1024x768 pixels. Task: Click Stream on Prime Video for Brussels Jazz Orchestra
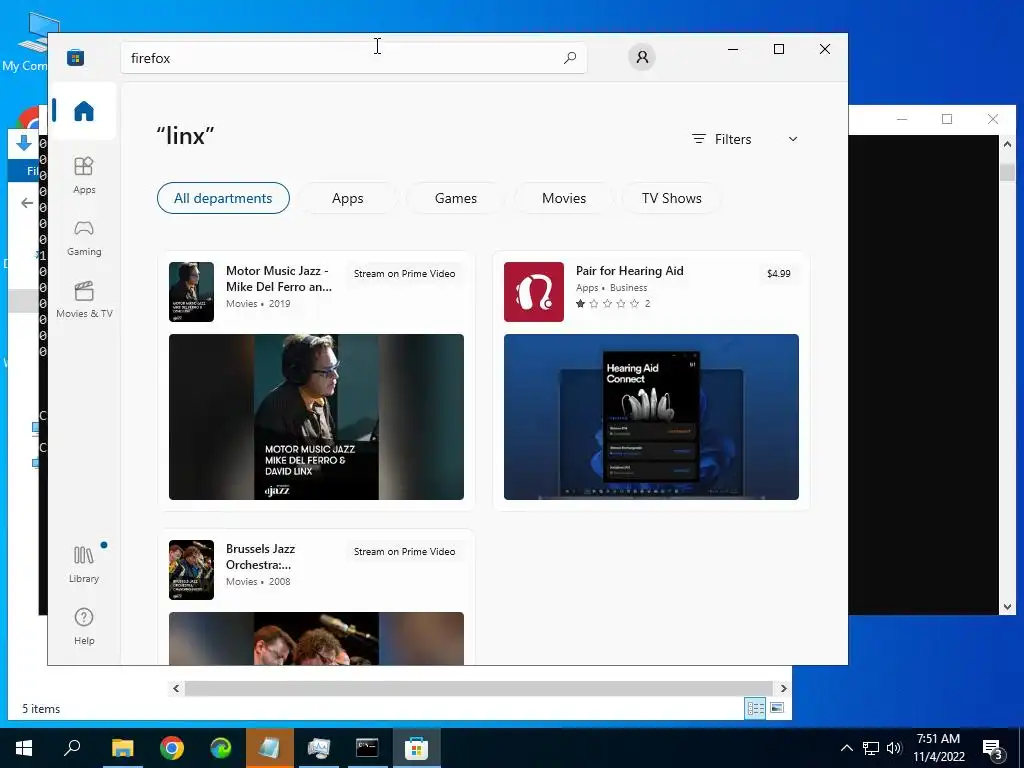[x=404, y=552]
